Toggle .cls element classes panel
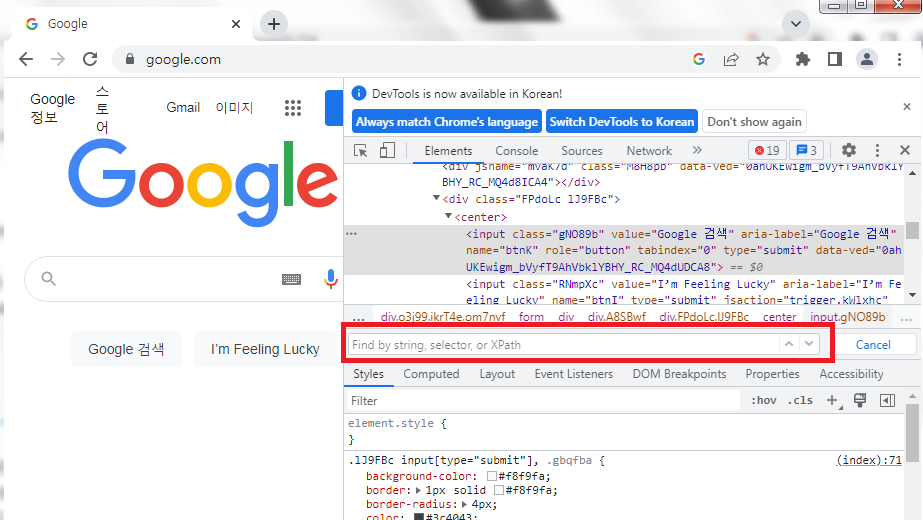 coord(800,400)
